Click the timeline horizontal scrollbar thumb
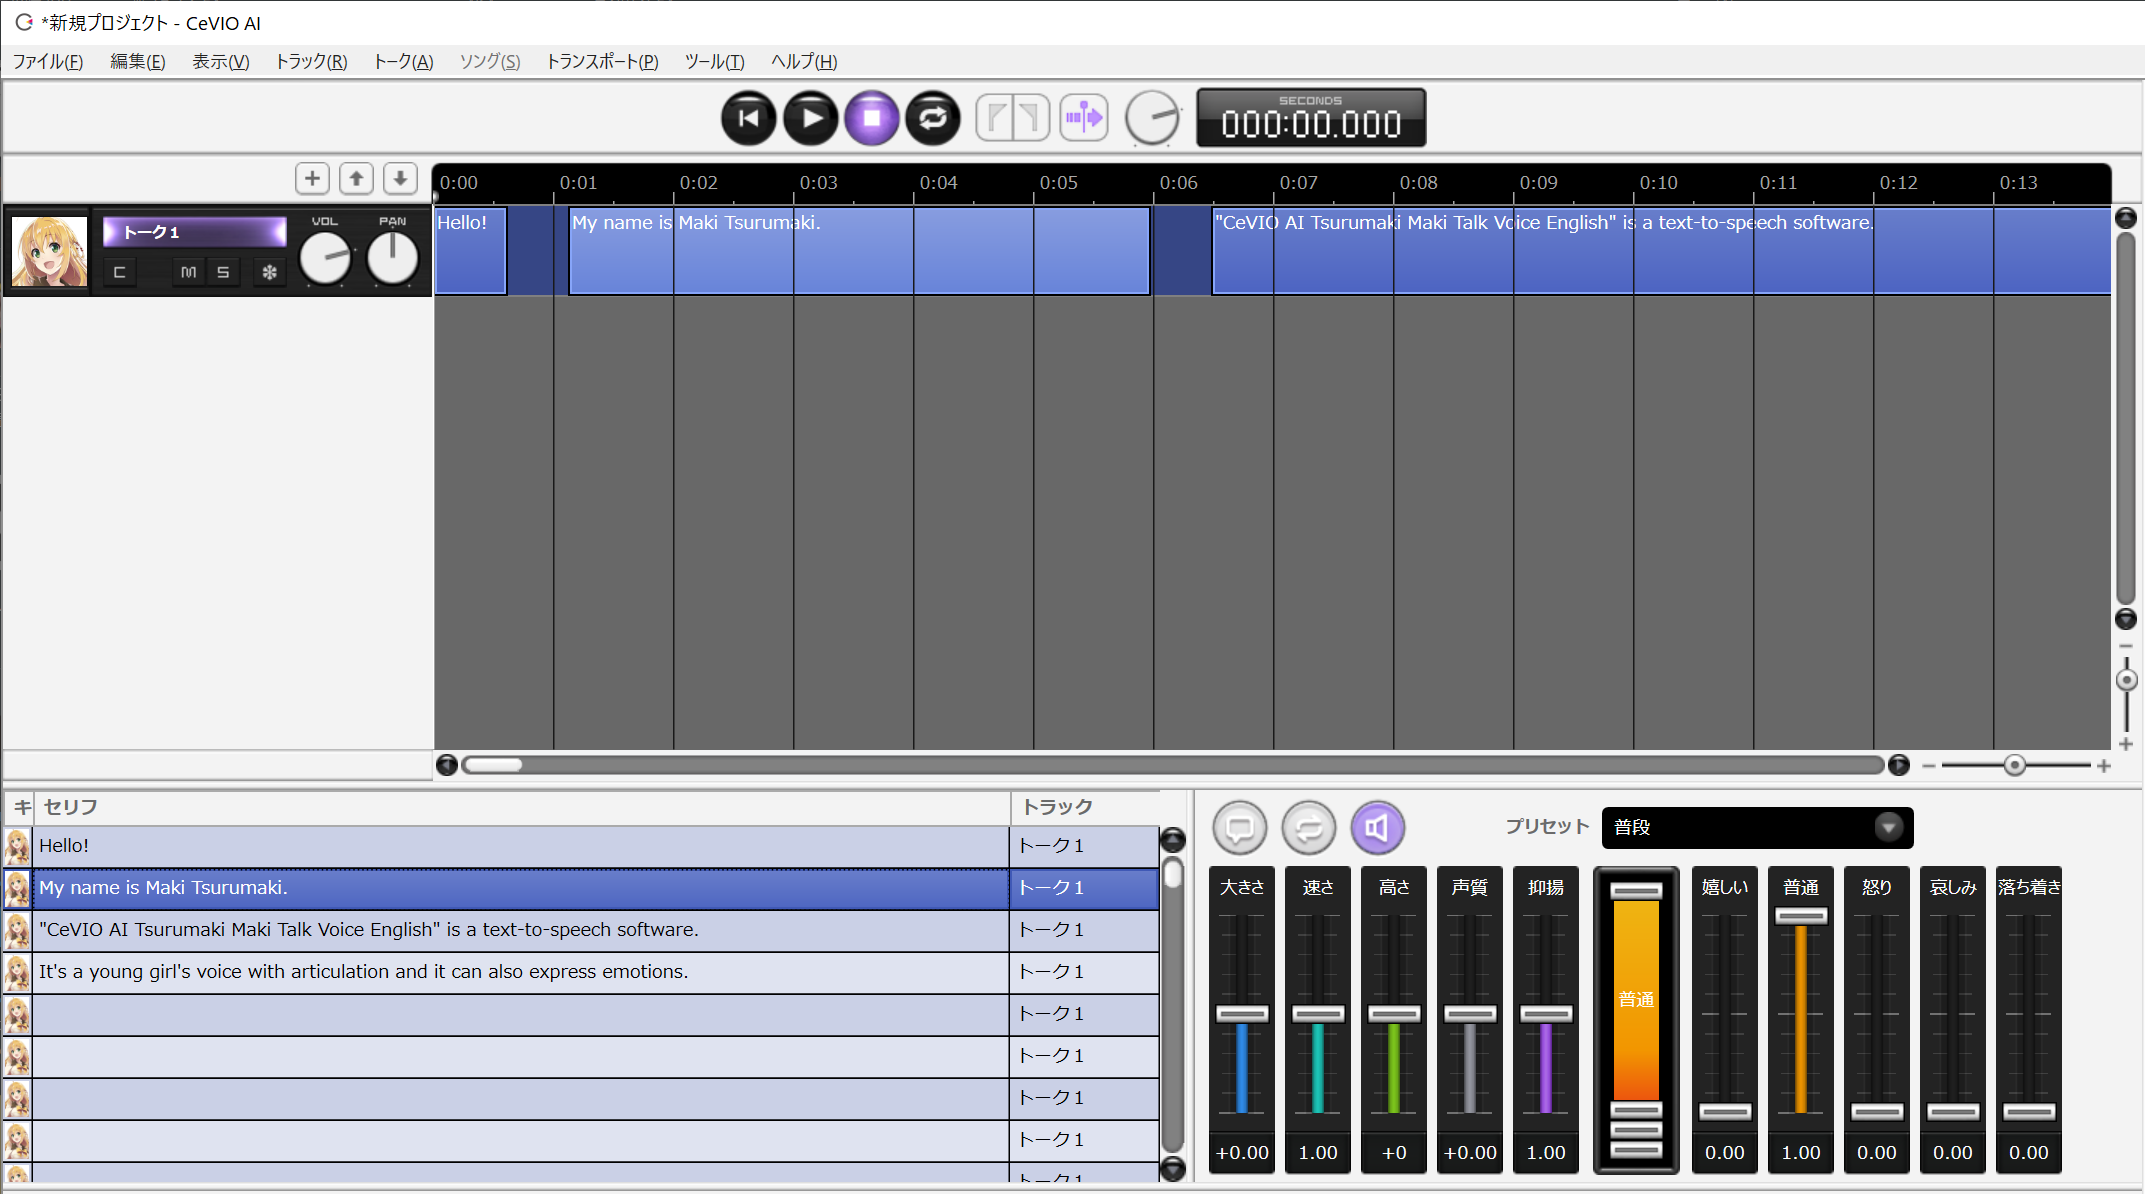Screen dimensions: 2145x1194 point(493,765)
